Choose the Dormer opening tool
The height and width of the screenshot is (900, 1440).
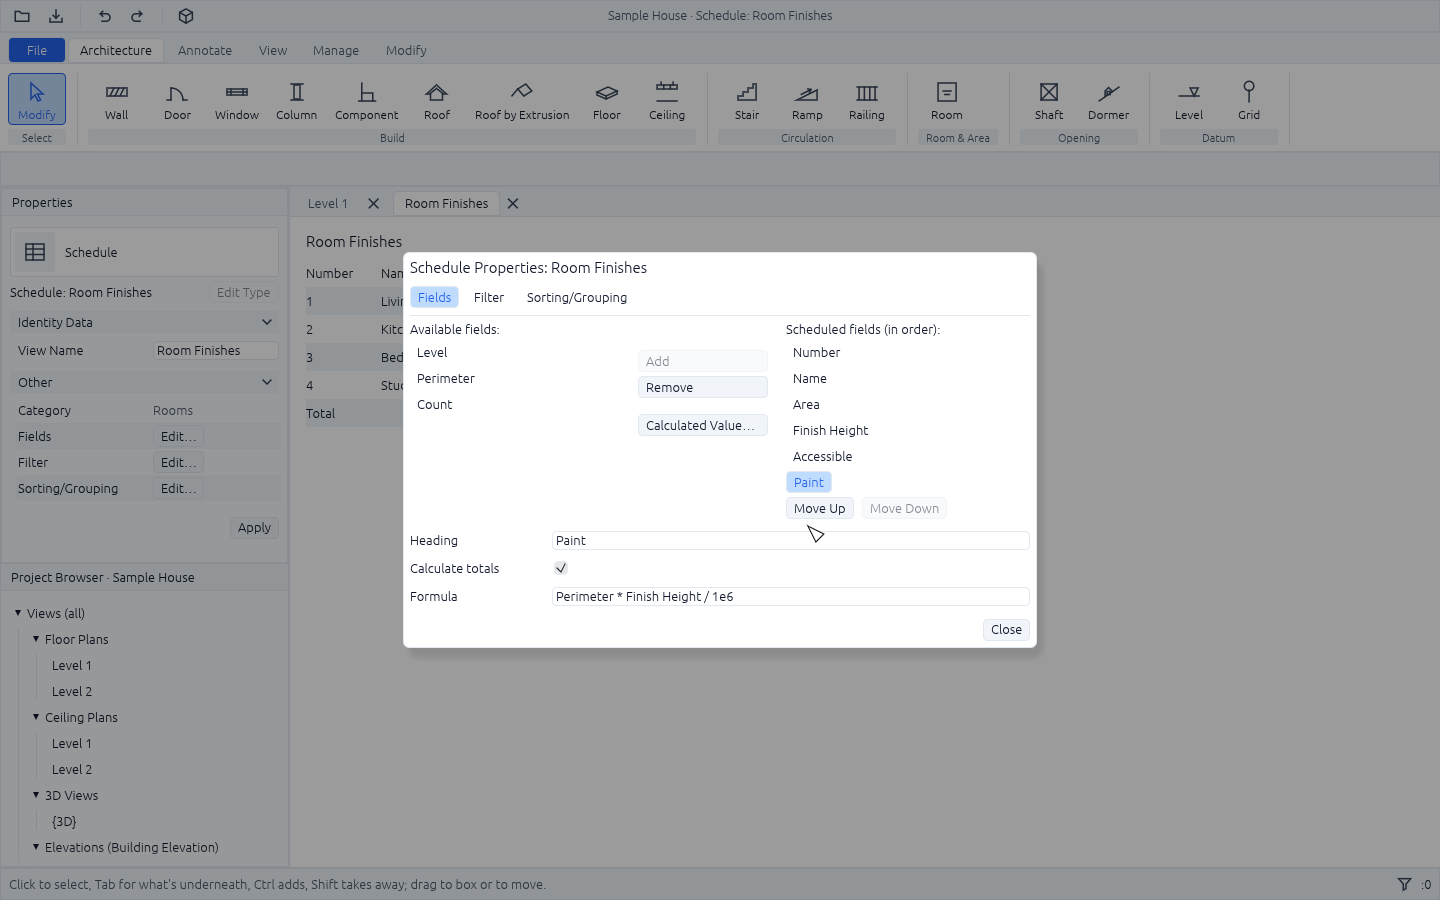(x=1109, y=100)
